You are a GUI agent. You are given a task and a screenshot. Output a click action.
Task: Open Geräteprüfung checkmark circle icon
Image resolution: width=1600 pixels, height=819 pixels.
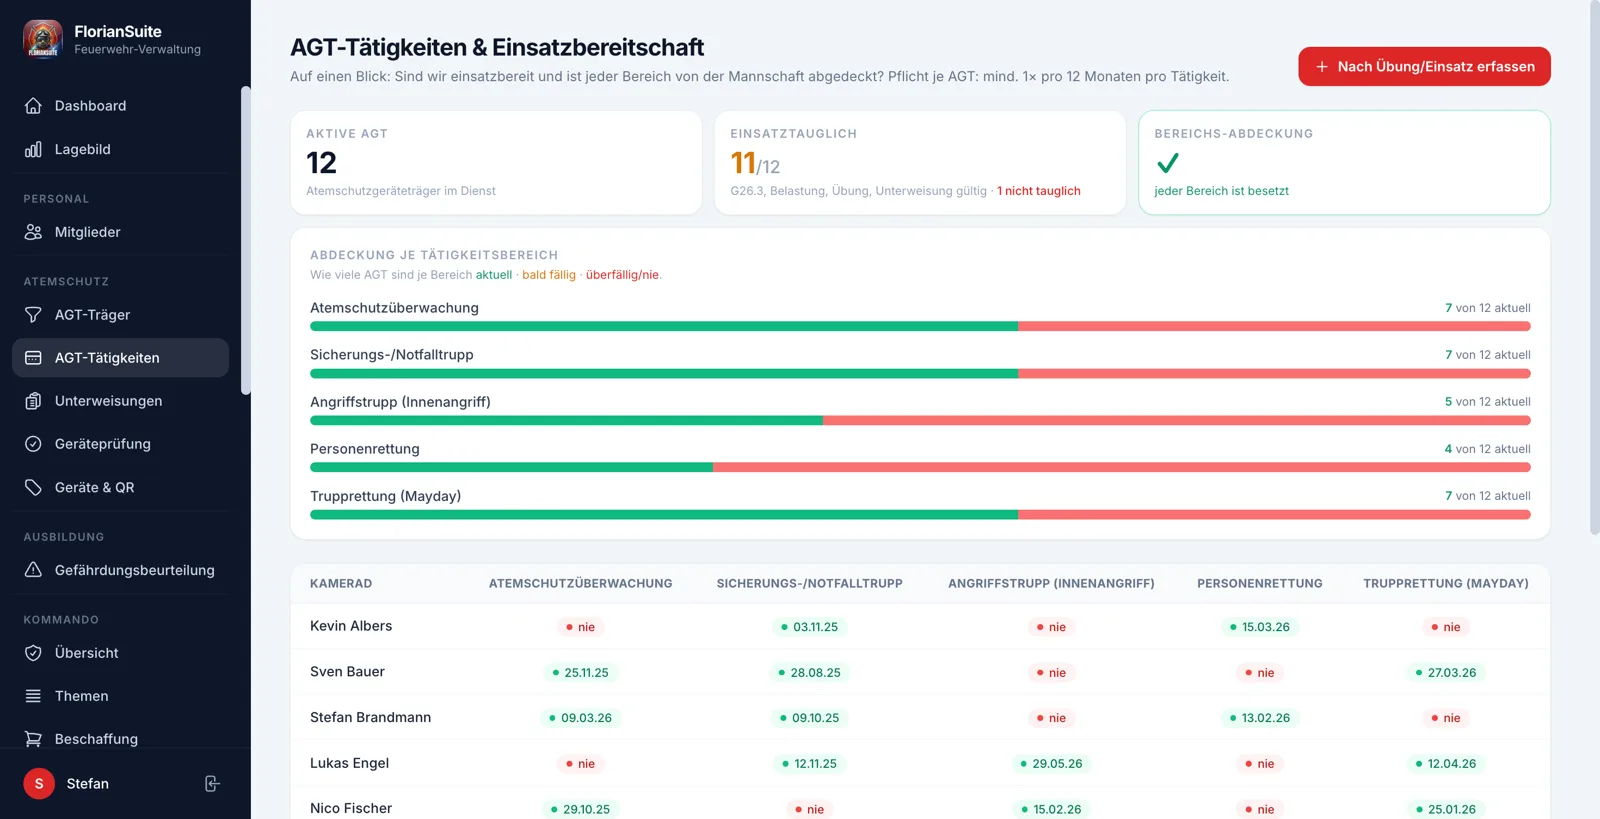coord(33,444)
